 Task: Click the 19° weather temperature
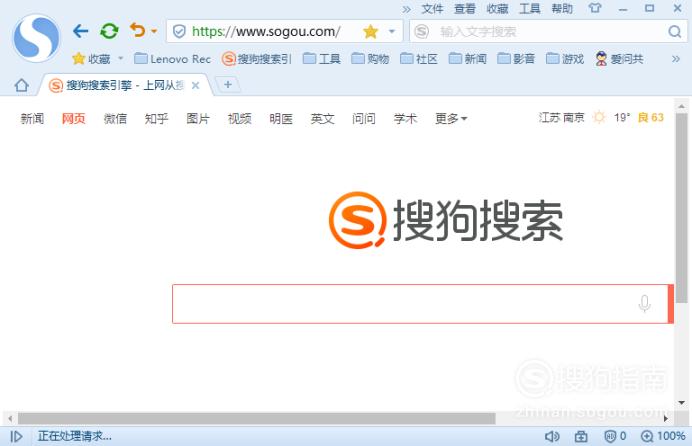tap(621, 117)
